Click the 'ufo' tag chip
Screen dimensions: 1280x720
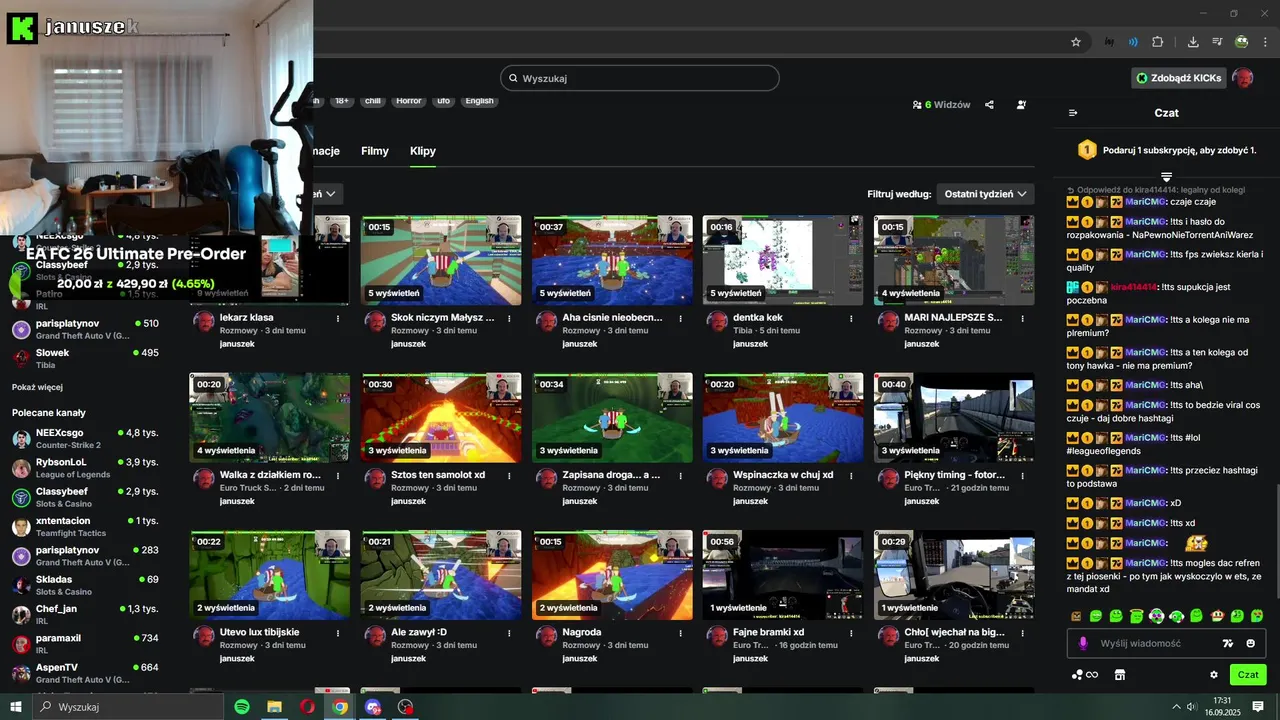click(x=443, y=101)
